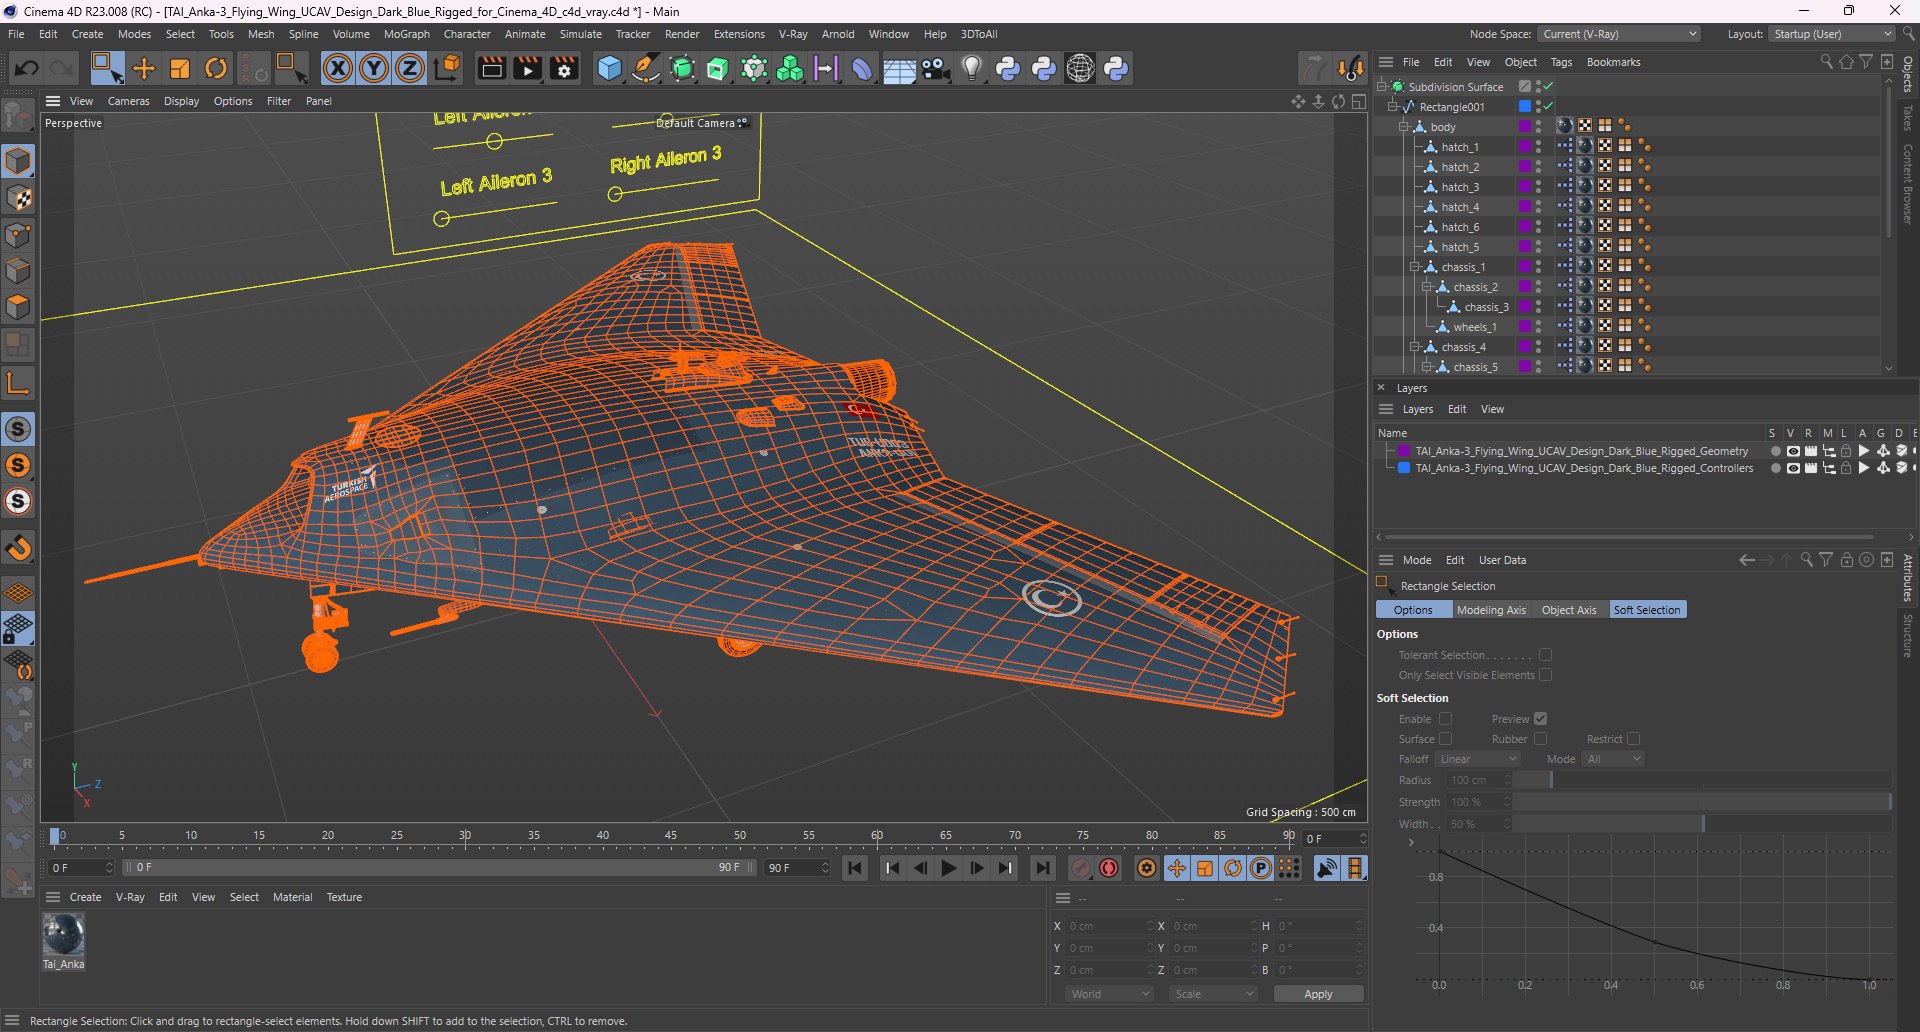
Task: Collapse Subdivision Surface tree node
Action: (1381, 87)
